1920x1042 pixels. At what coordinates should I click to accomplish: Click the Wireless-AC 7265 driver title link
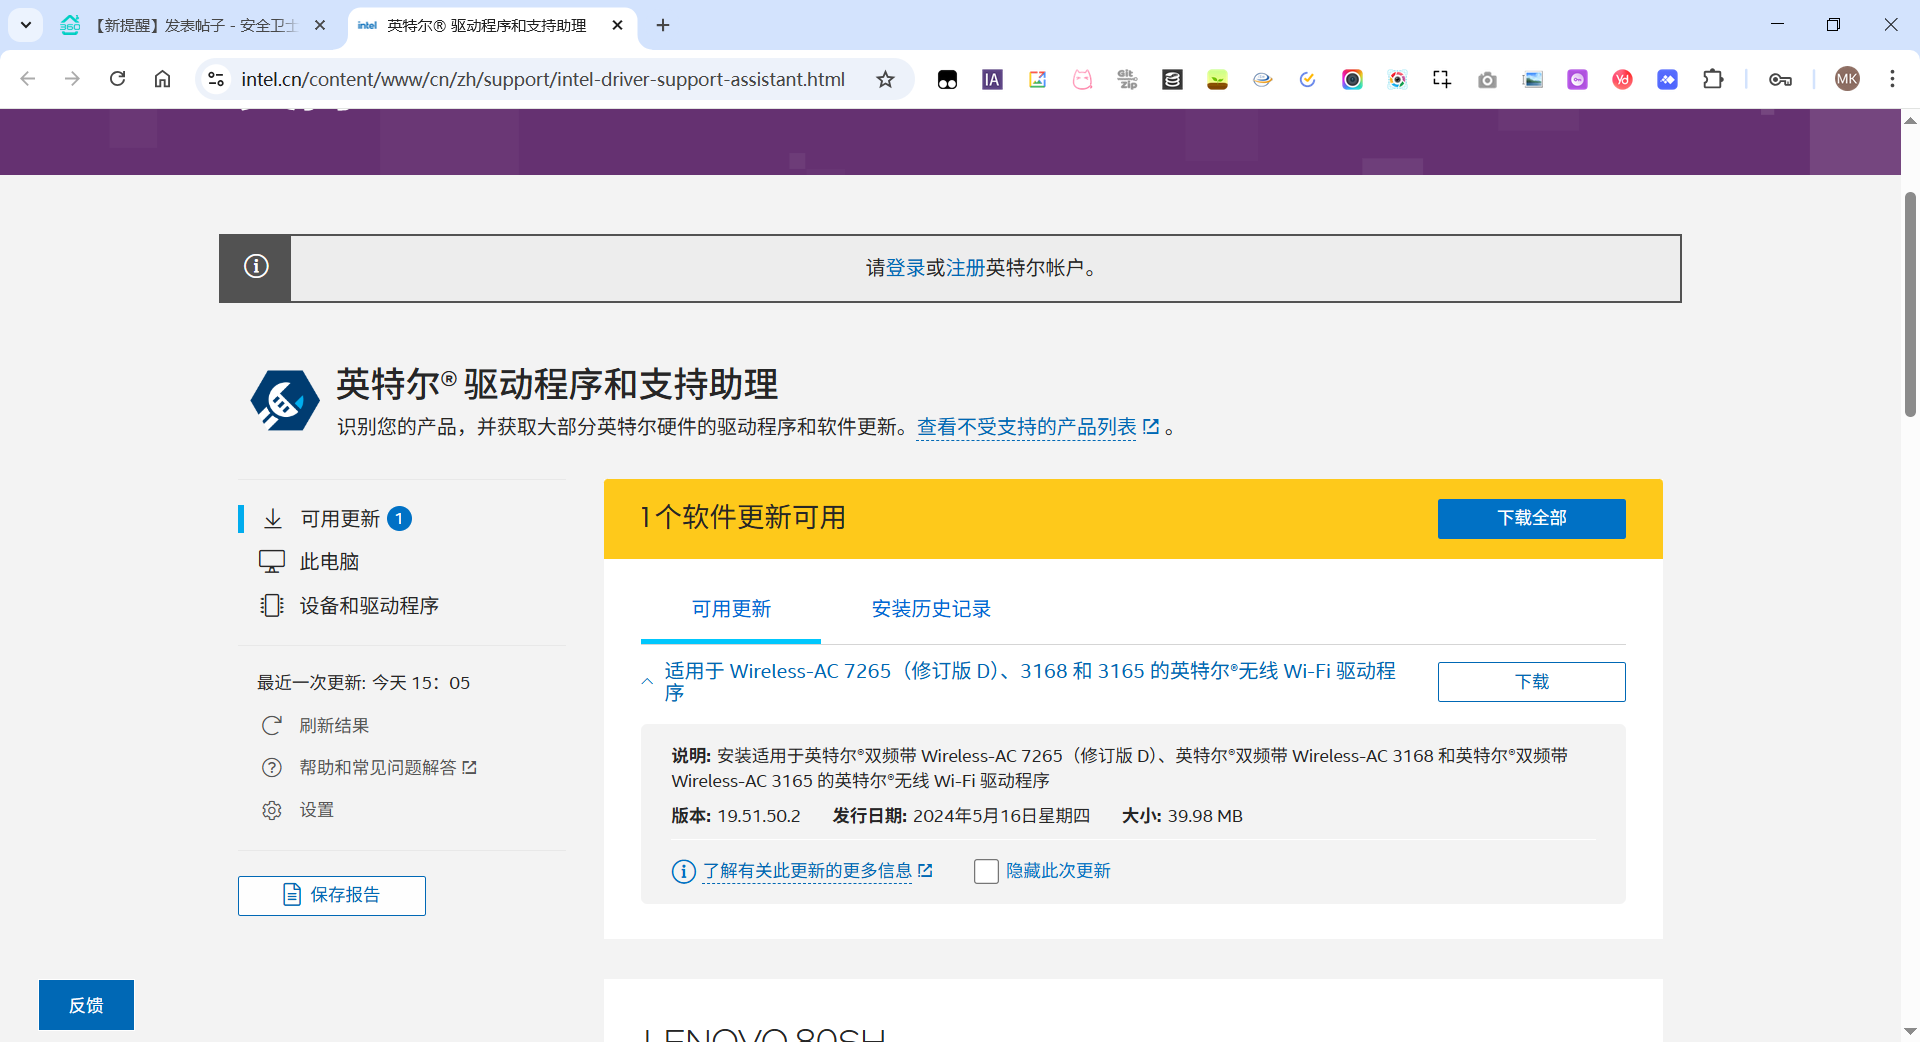(1030, 682)
